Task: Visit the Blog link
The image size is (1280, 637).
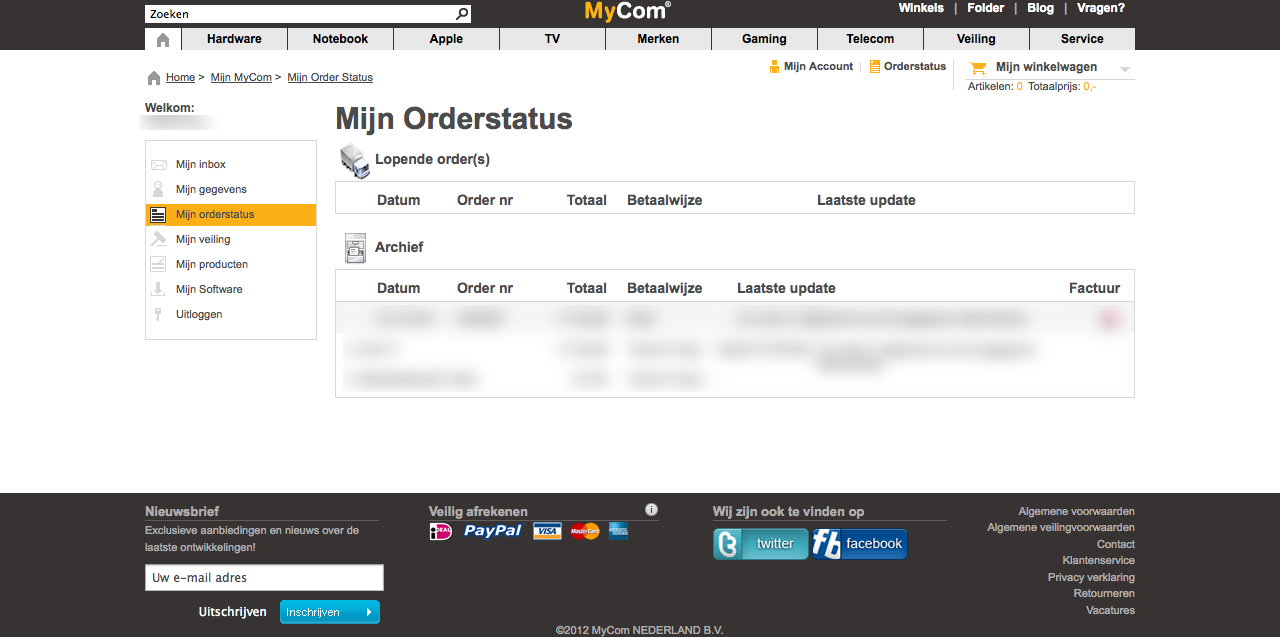Action: (1040, 8)
